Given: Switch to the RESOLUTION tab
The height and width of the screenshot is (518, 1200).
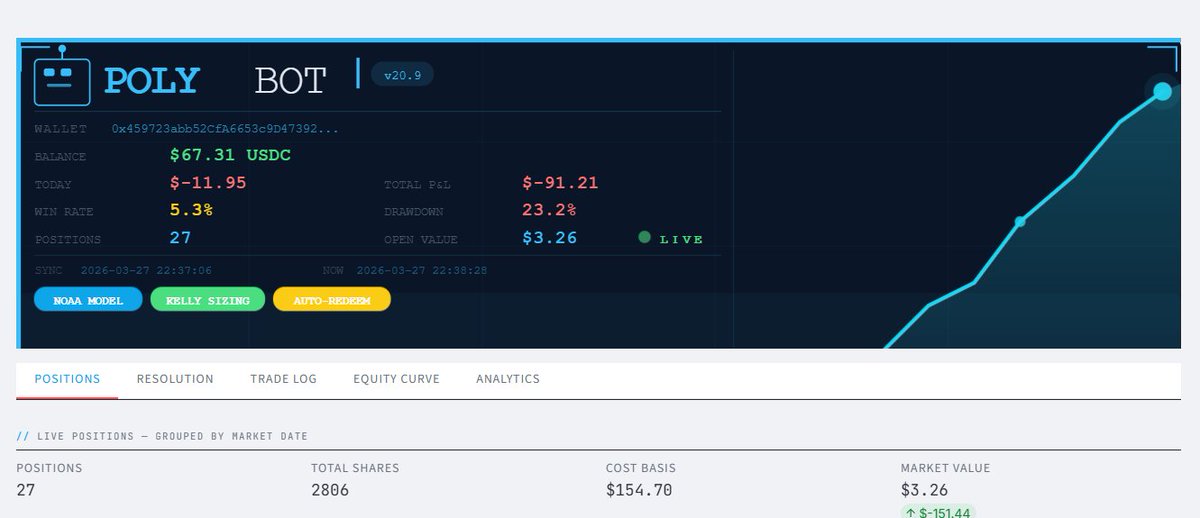Looking at the screenshot, I should coord(175,379).
